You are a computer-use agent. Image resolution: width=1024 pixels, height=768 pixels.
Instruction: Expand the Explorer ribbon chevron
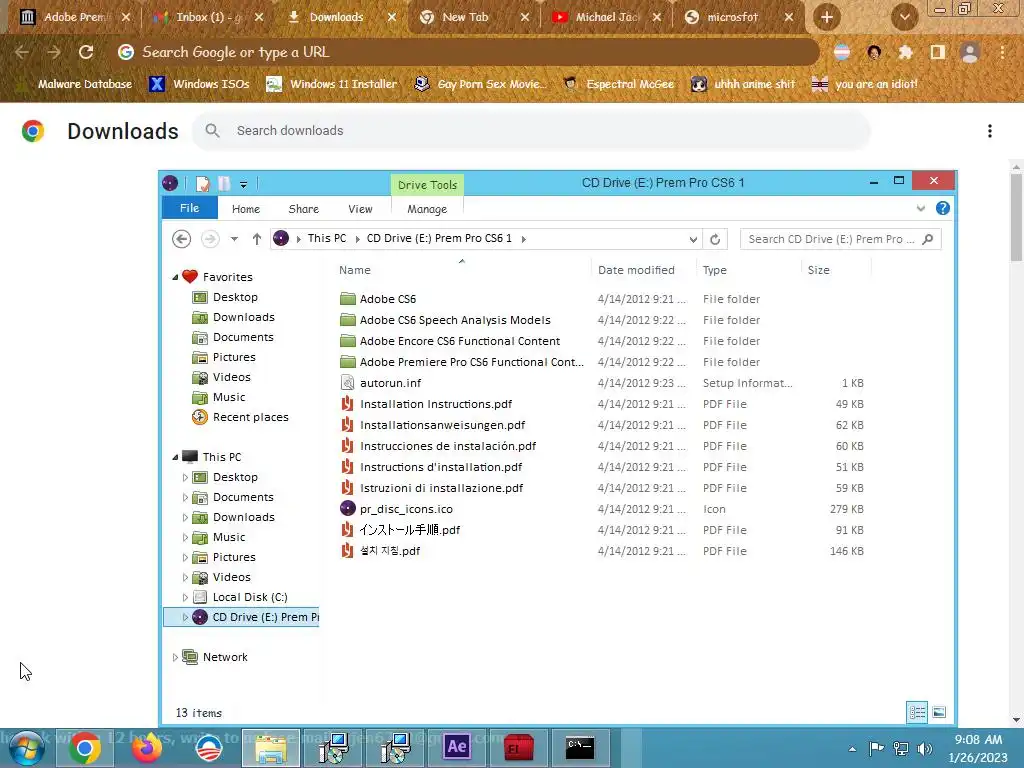(x=920, y=208)
